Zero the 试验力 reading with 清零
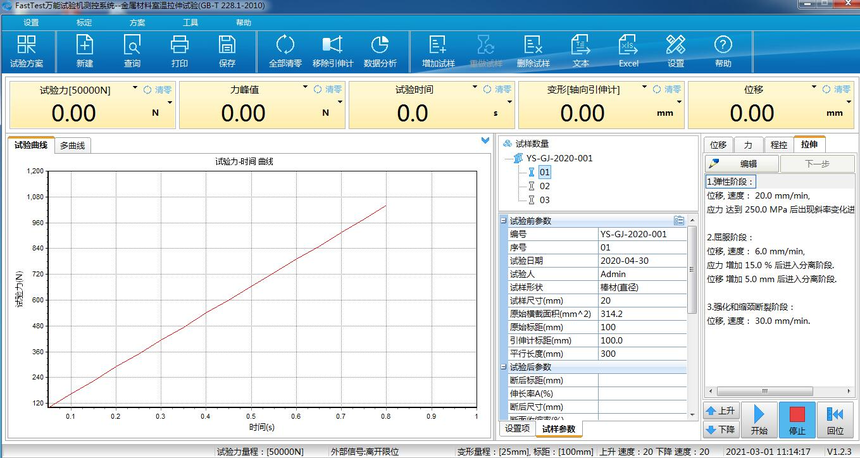 pos(158,89)
